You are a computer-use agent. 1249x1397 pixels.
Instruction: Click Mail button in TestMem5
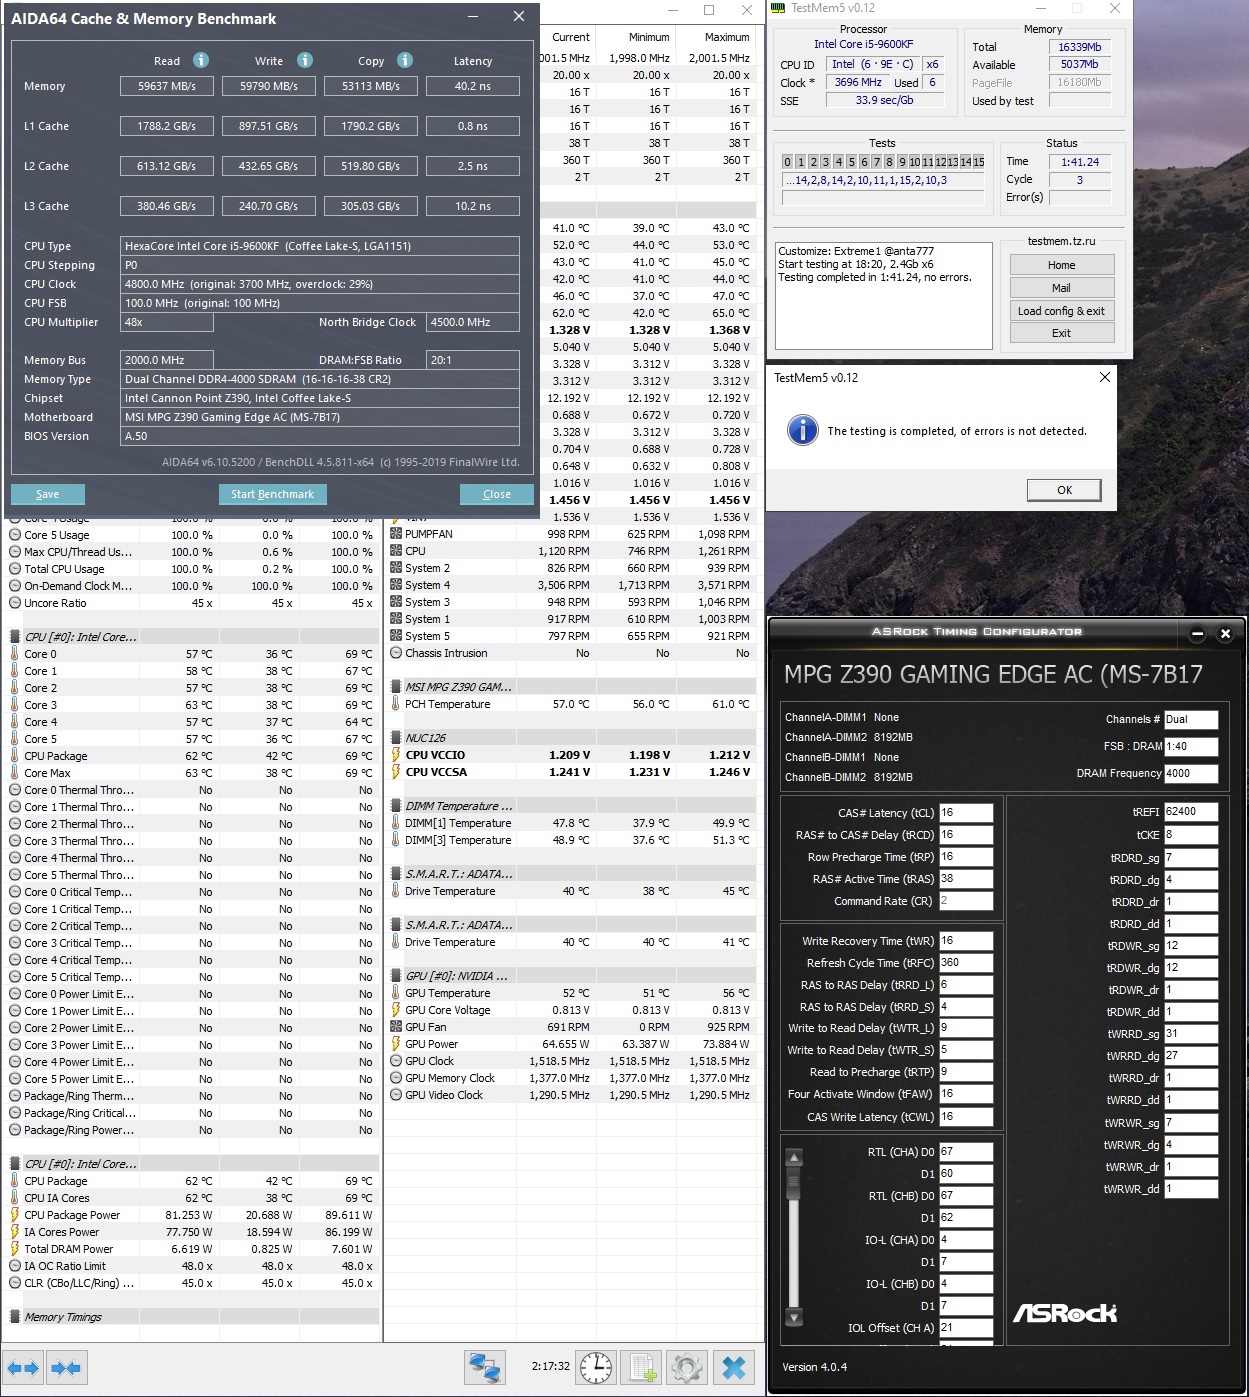[1062, 288]
